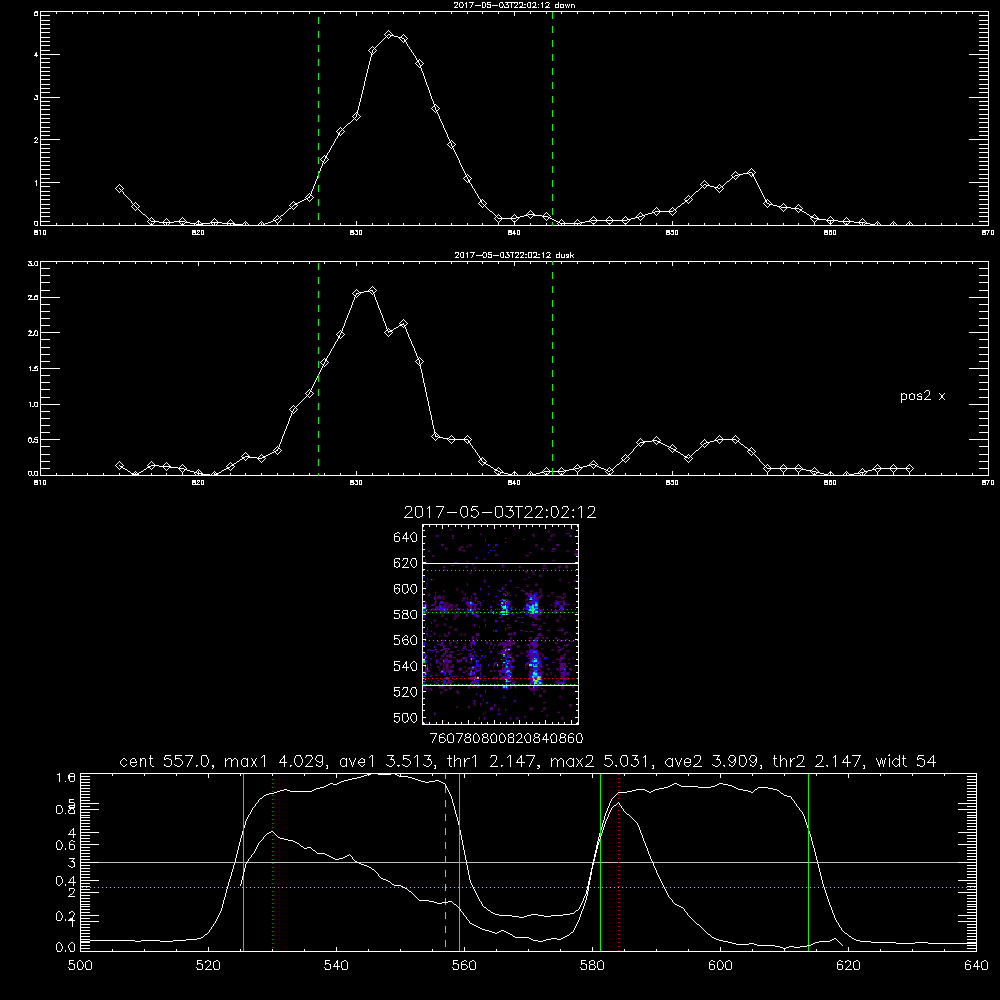This screenshot has width=1000, height=1000.
Task: Click the green vertical line near 581
Action: 600,861
